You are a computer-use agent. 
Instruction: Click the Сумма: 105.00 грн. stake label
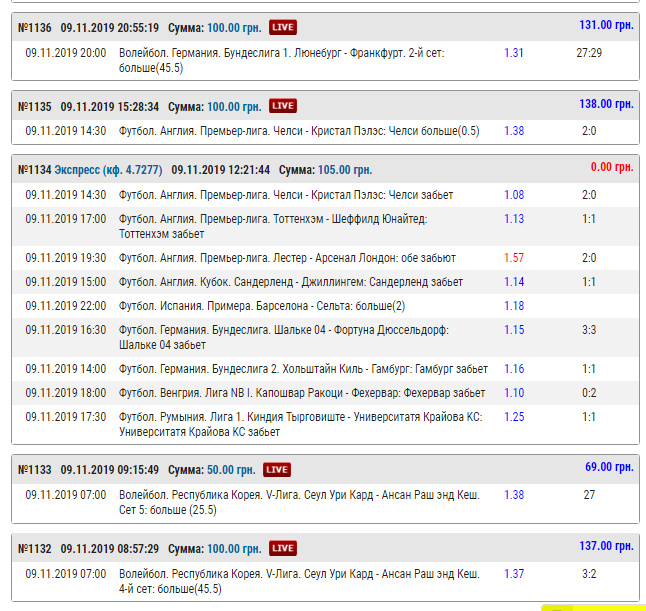pyautogui.click(x=325, y=170)
